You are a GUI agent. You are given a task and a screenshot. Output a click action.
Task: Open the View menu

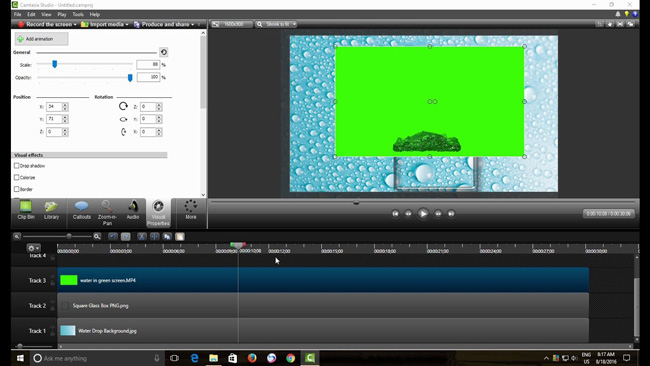coord(46,15)
